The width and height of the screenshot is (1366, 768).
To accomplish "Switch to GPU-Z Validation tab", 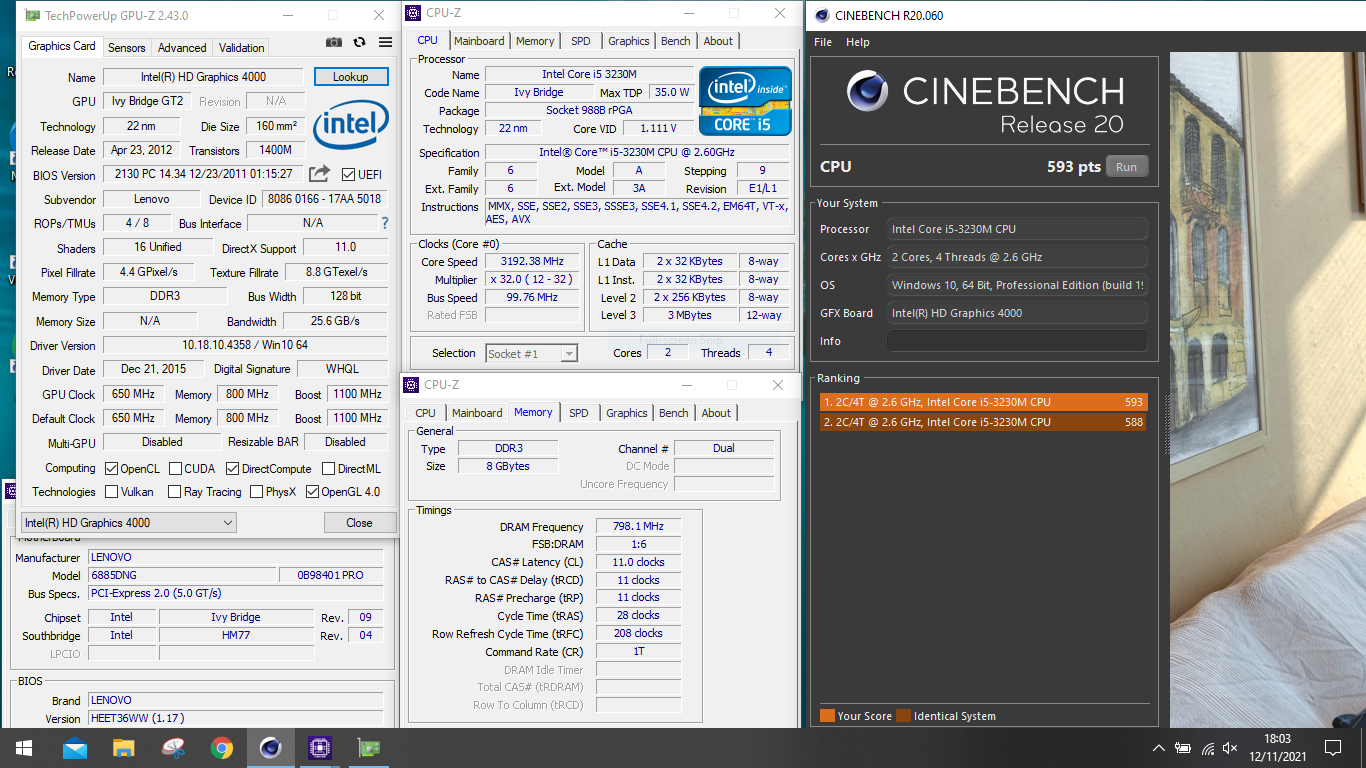I will 242,47.
